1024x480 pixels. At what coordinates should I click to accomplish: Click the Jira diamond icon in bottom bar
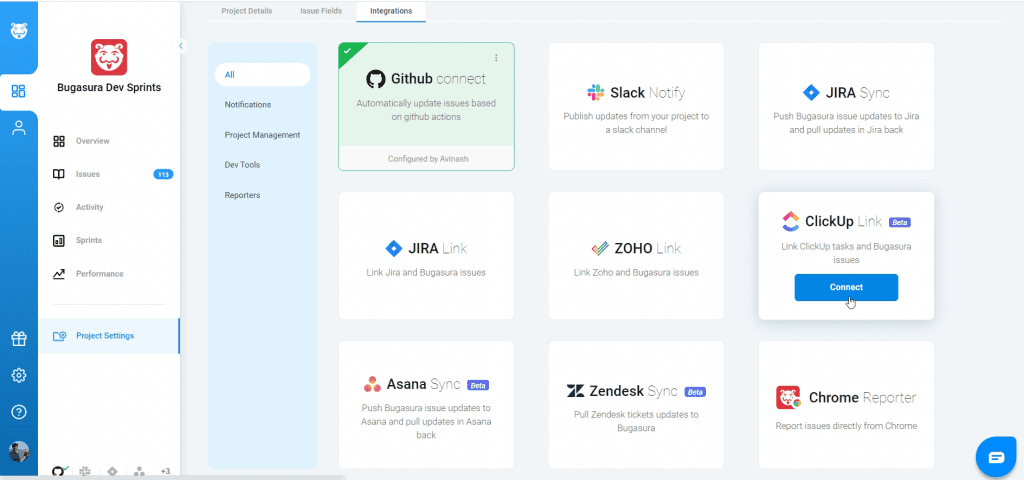[x=112, y=471]
